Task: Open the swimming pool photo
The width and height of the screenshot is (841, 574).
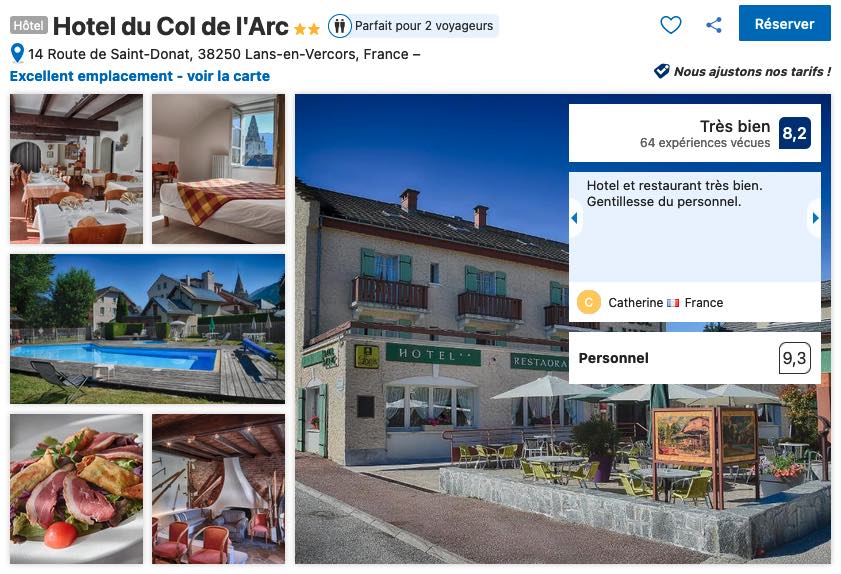Action: [x=147, y=329]
